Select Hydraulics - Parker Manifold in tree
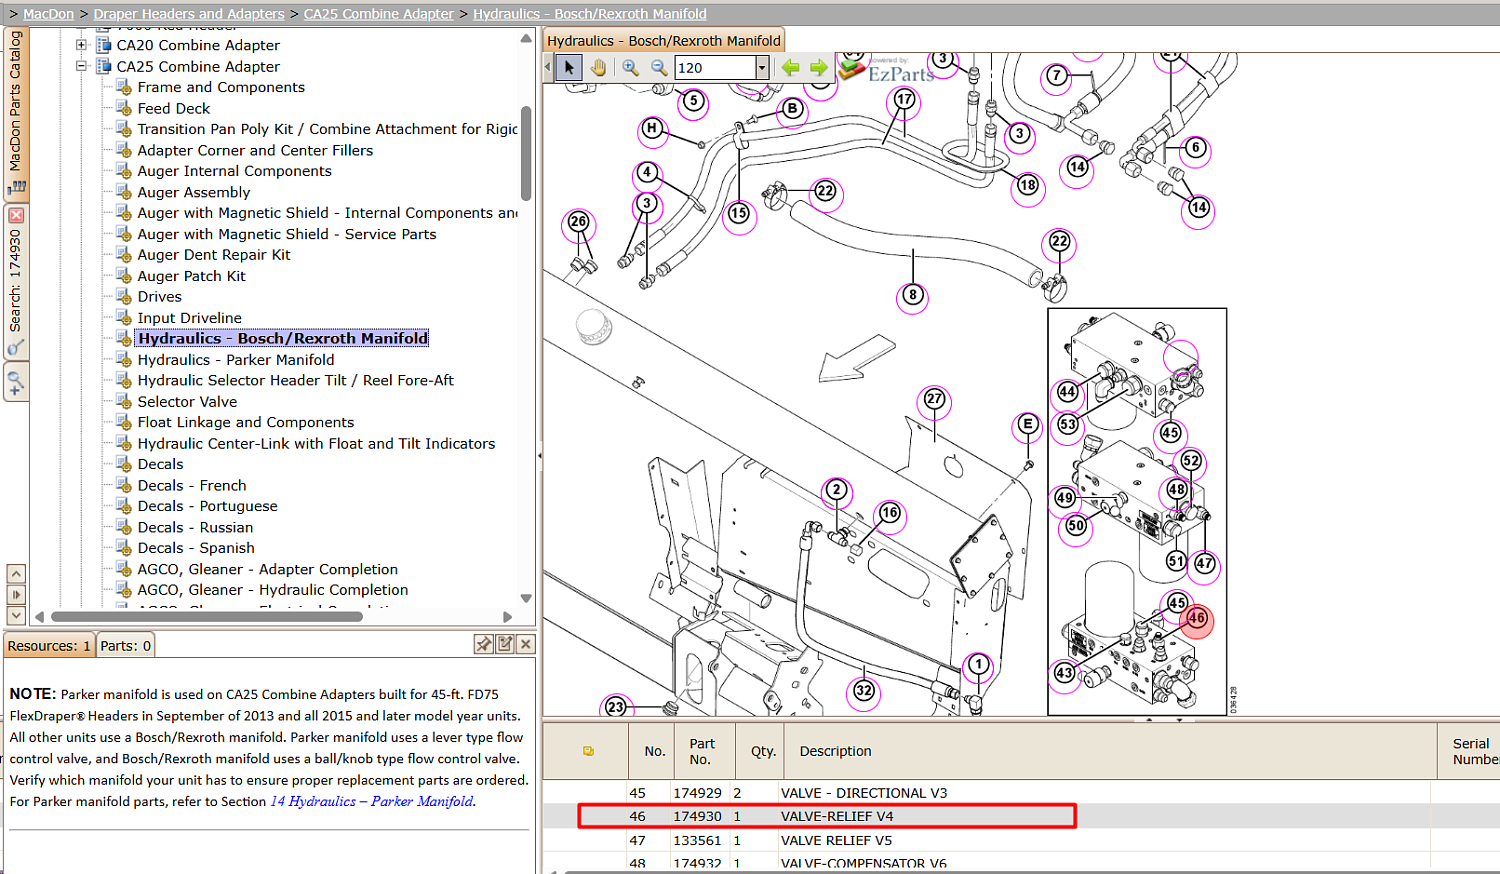This screenshot has width=1500, height=874. [236, 360]
